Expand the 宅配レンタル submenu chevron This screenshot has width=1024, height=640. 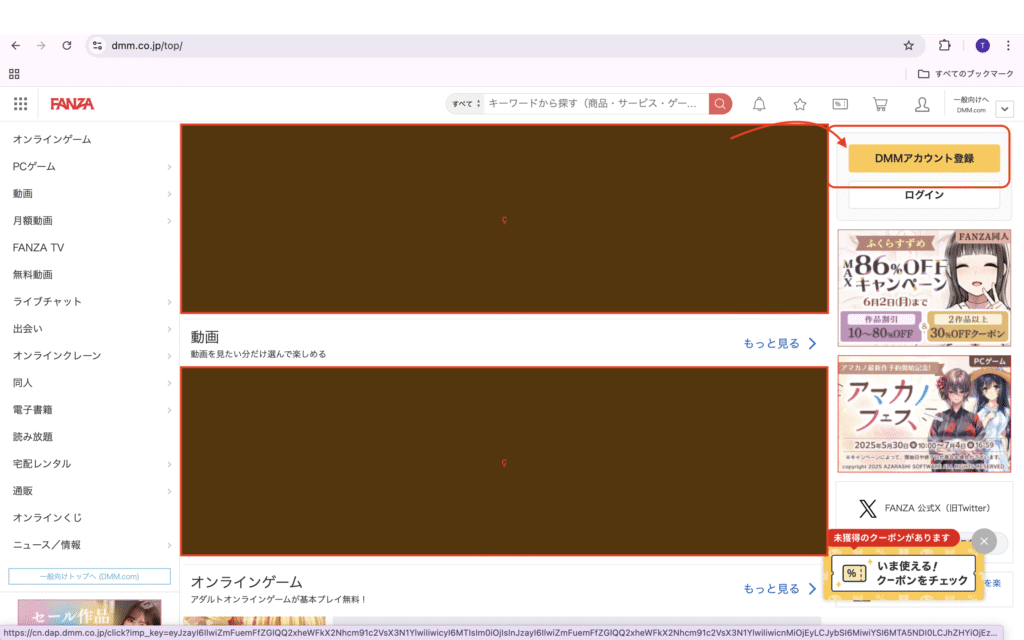pyautogui.click(x=169, y=464)
